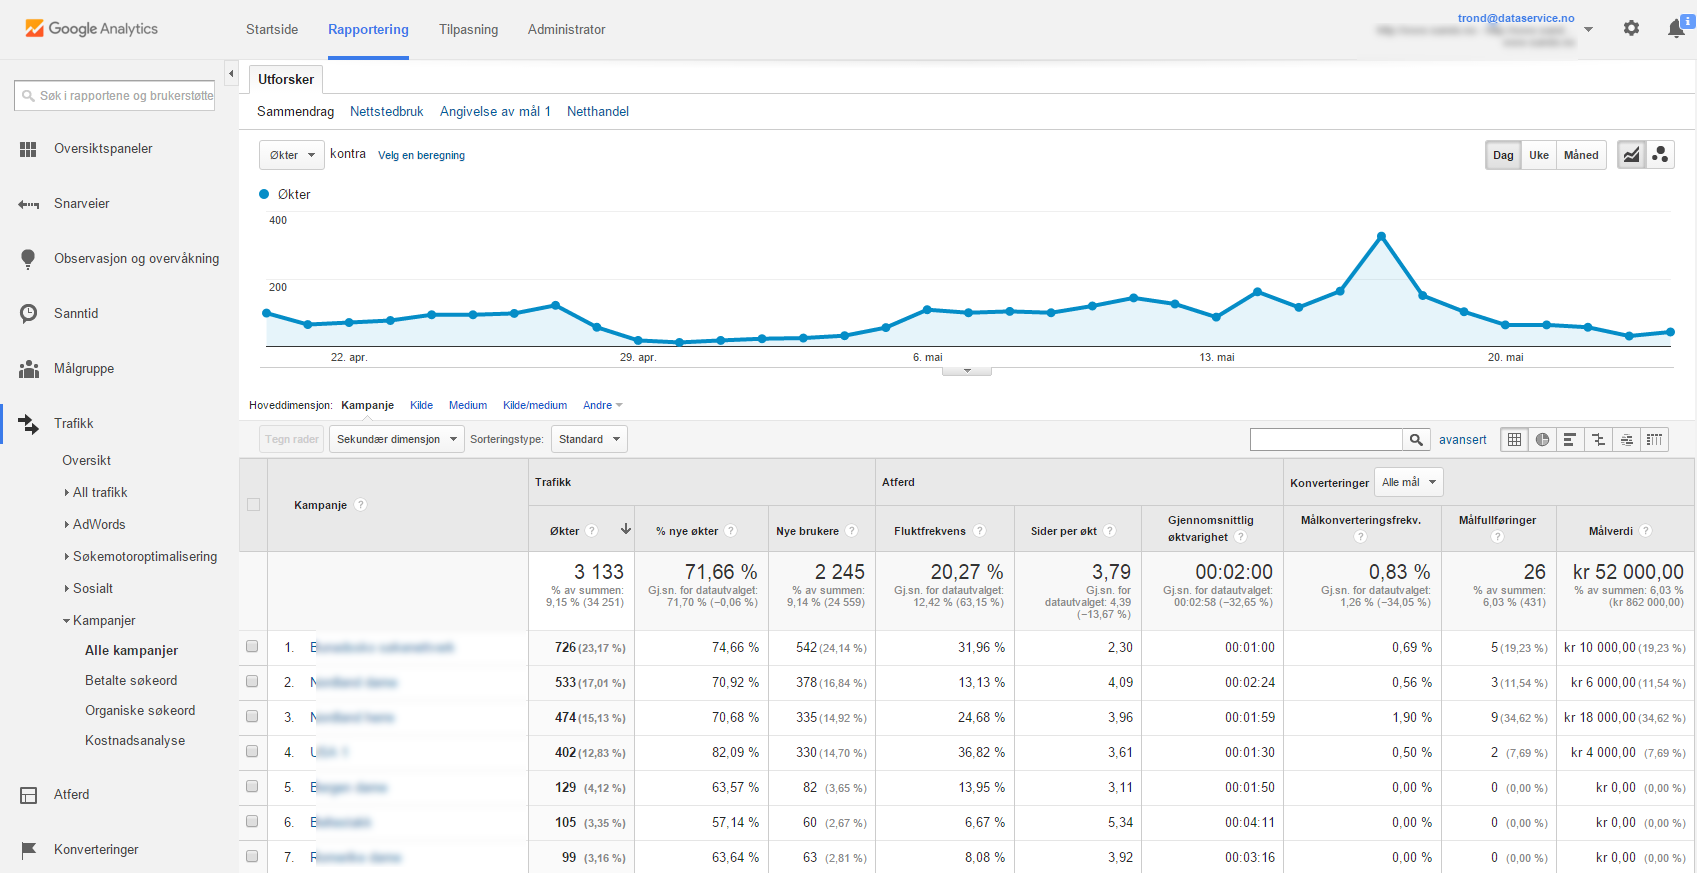
Task: Tick the checkbox for row 4
Action: tap(252, 751)
